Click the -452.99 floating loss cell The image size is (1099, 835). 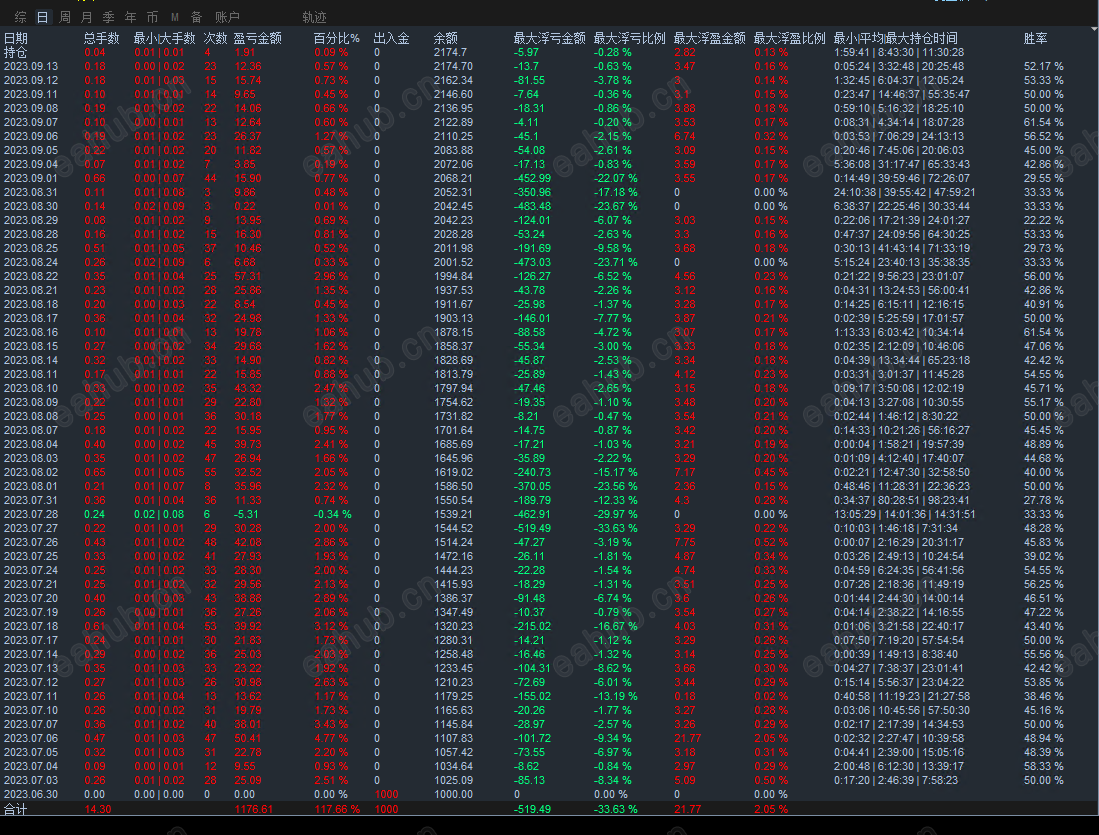tap(533, 179)
